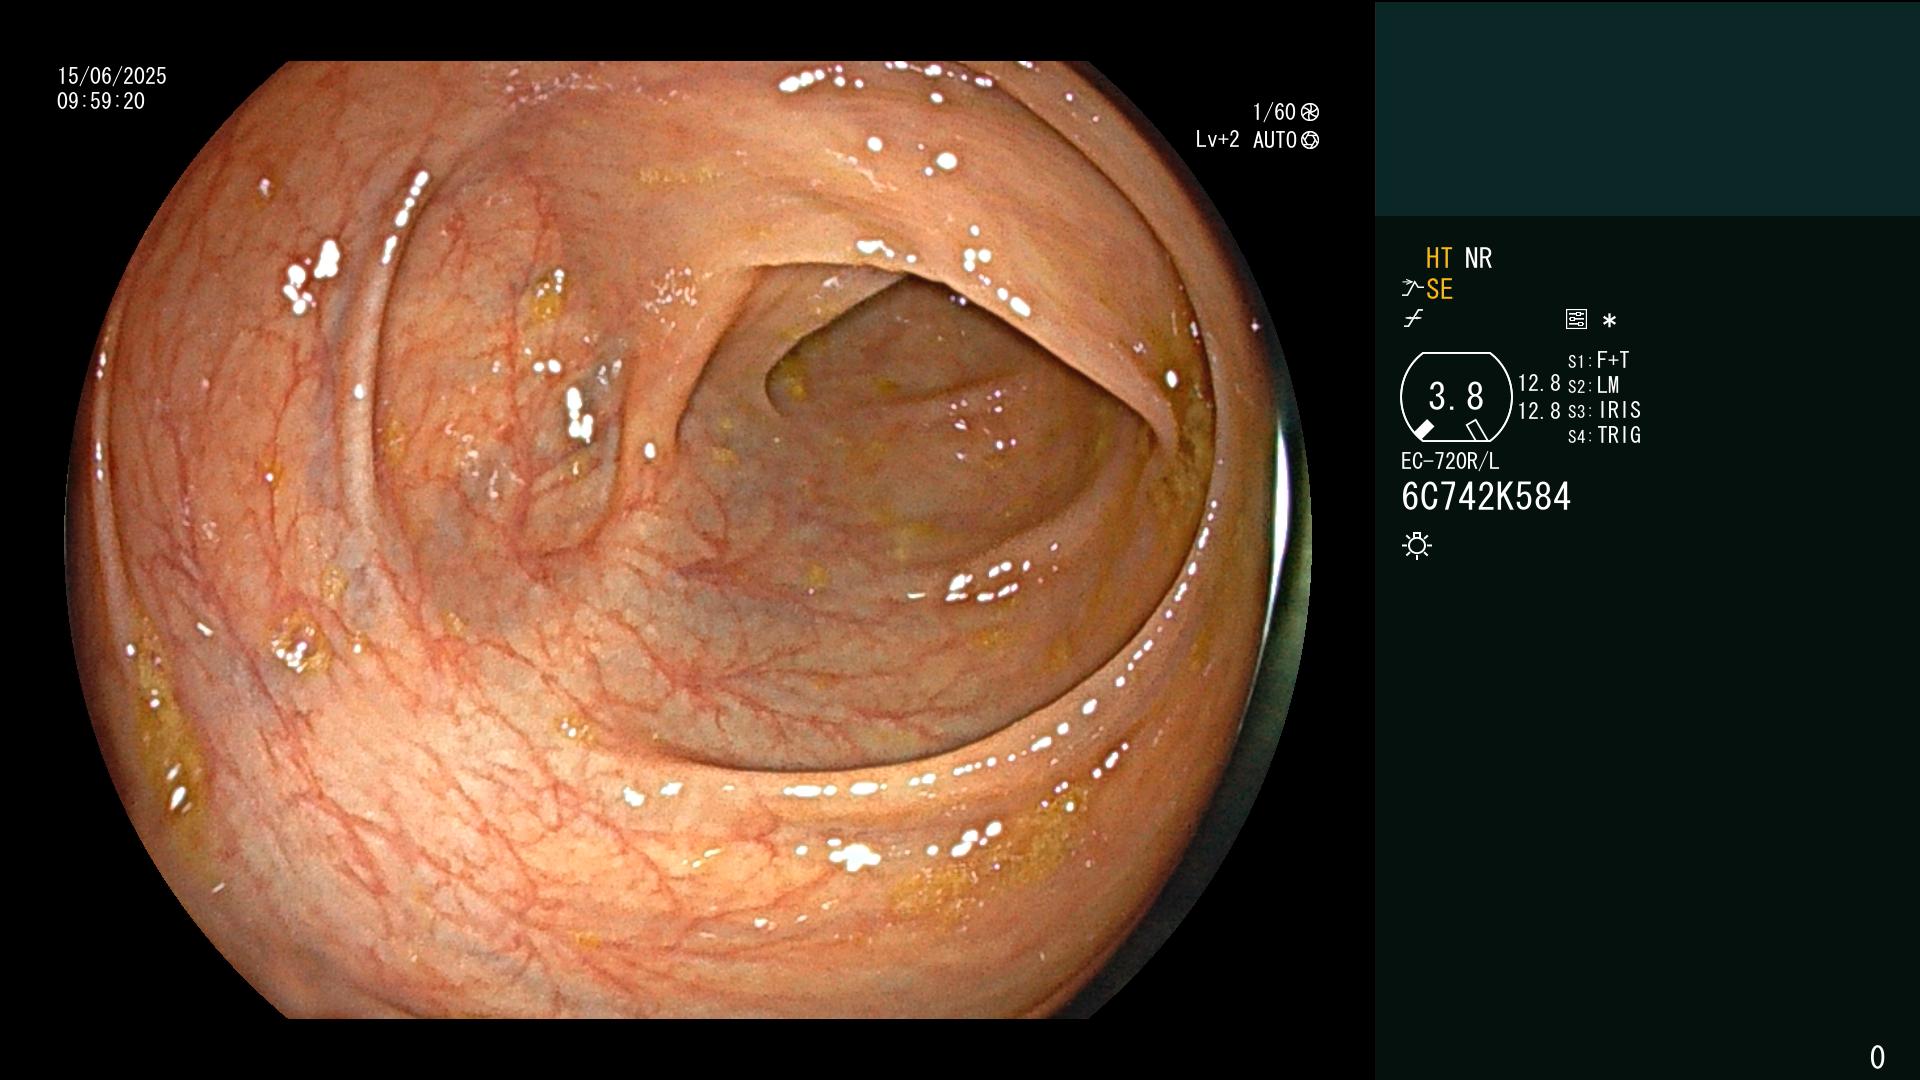
Task: Click the Lv+2 brightness level
Action: [1217, 140]
